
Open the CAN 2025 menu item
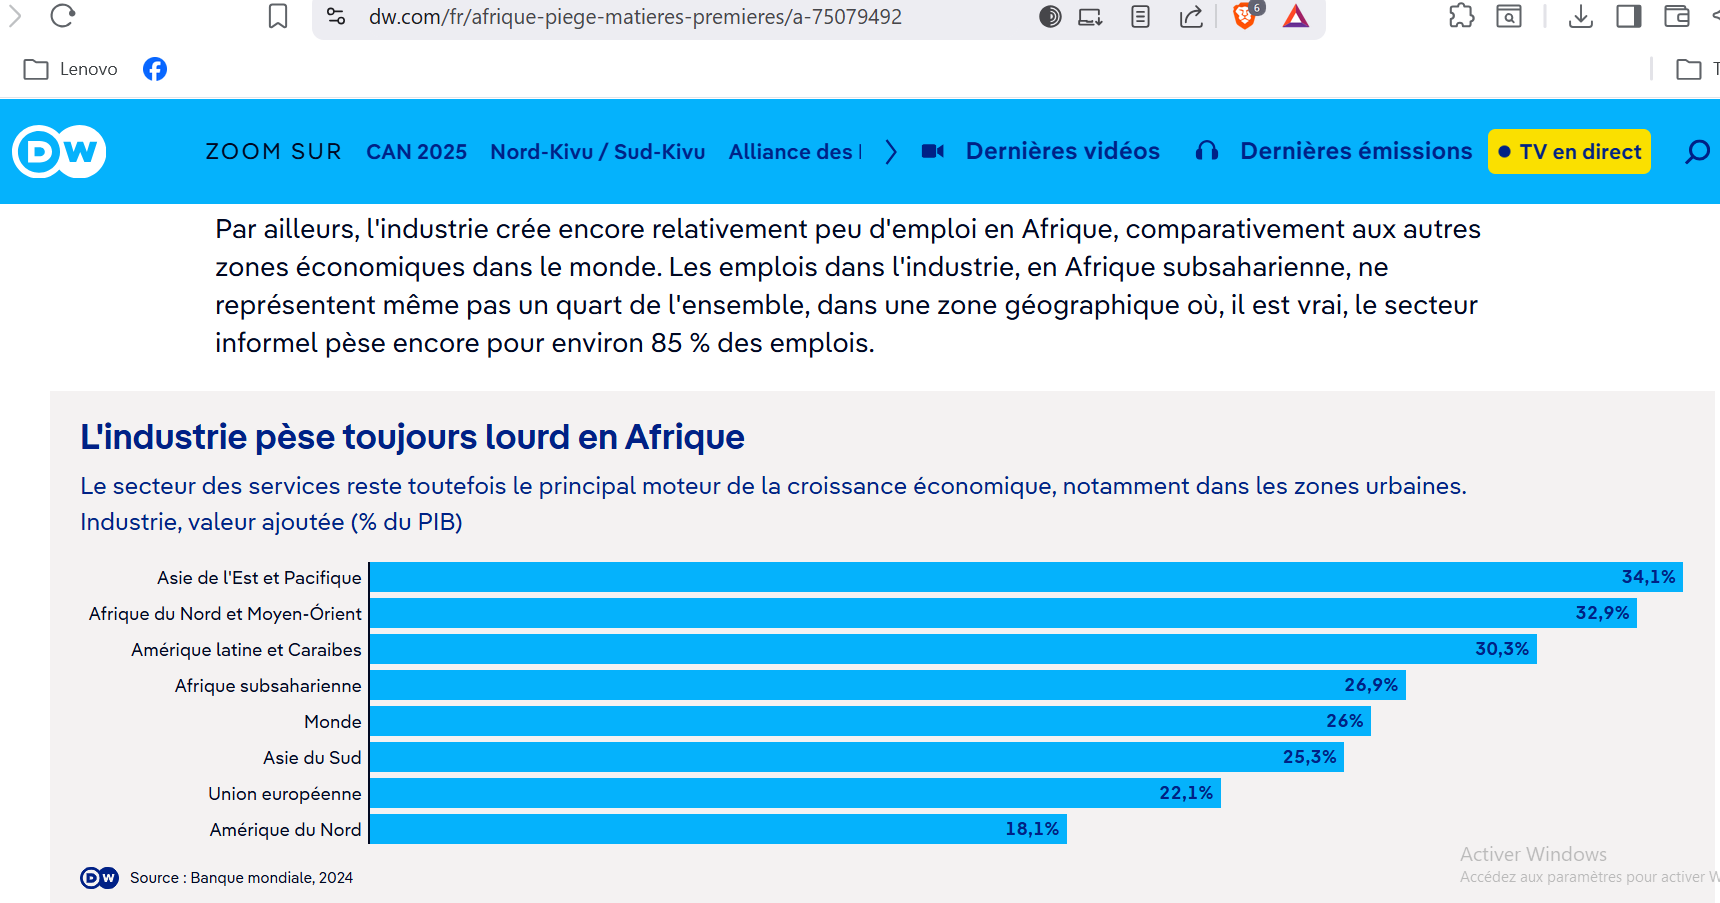click(416, 152)
